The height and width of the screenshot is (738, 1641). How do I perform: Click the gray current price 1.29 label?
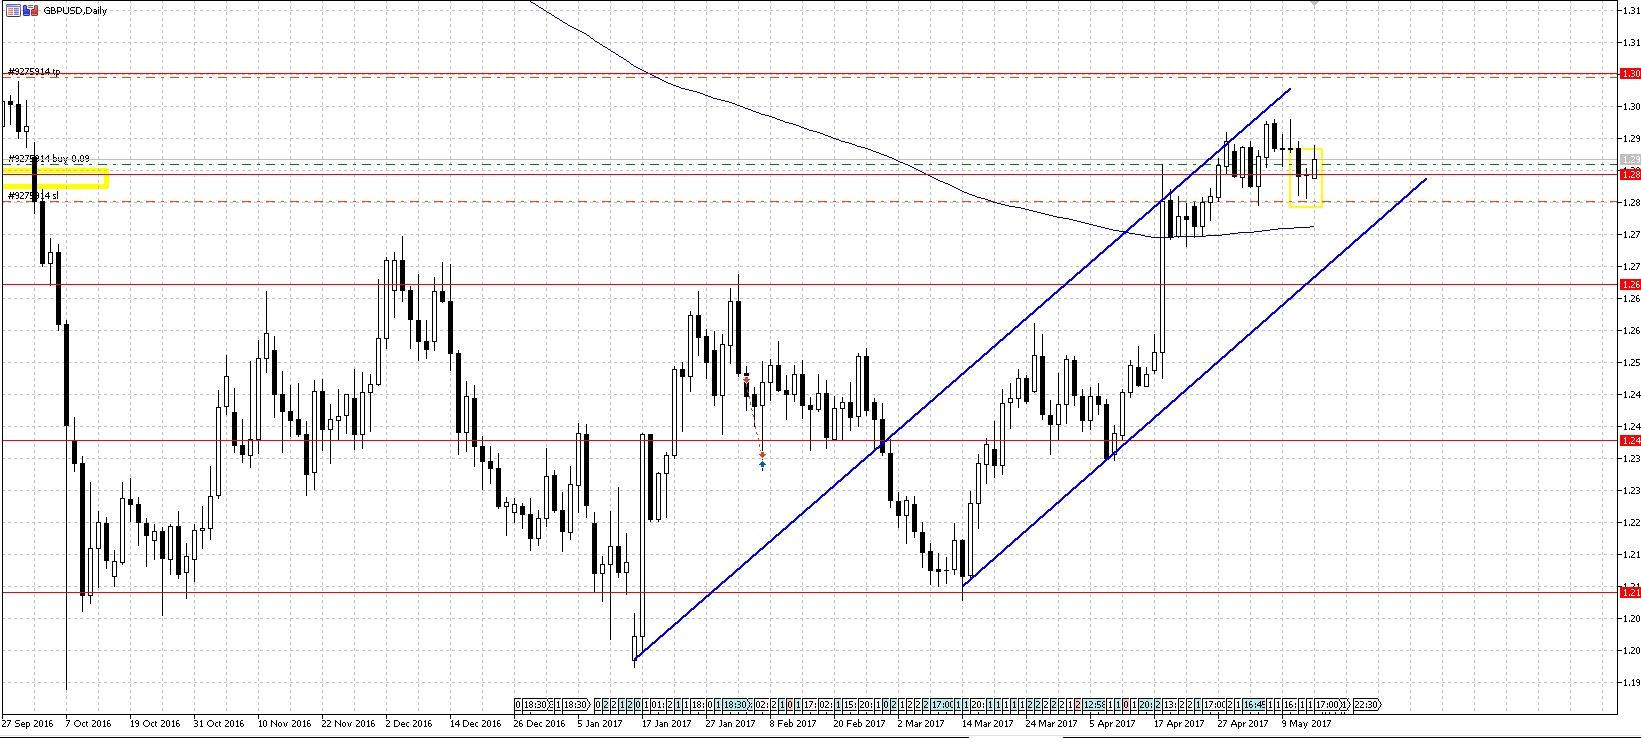point(1630,160)
